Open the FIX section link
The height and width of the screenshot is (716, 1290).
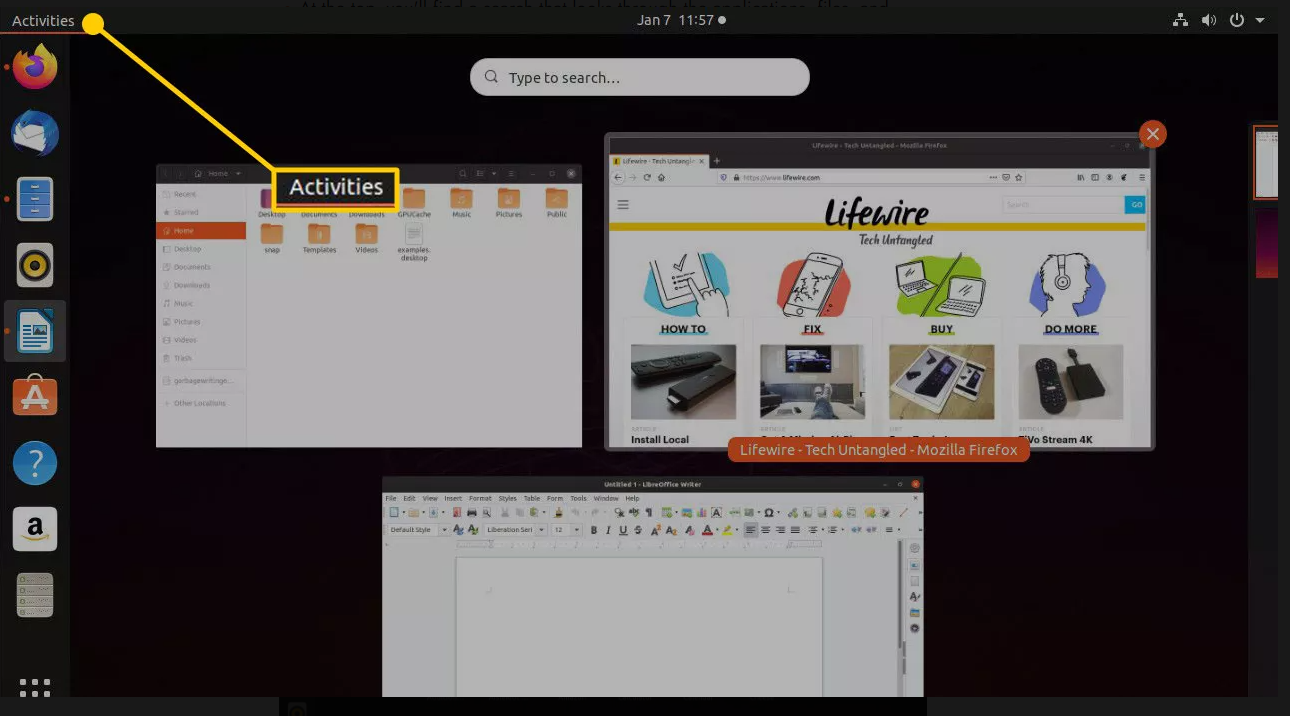click(x=812, y=328)
